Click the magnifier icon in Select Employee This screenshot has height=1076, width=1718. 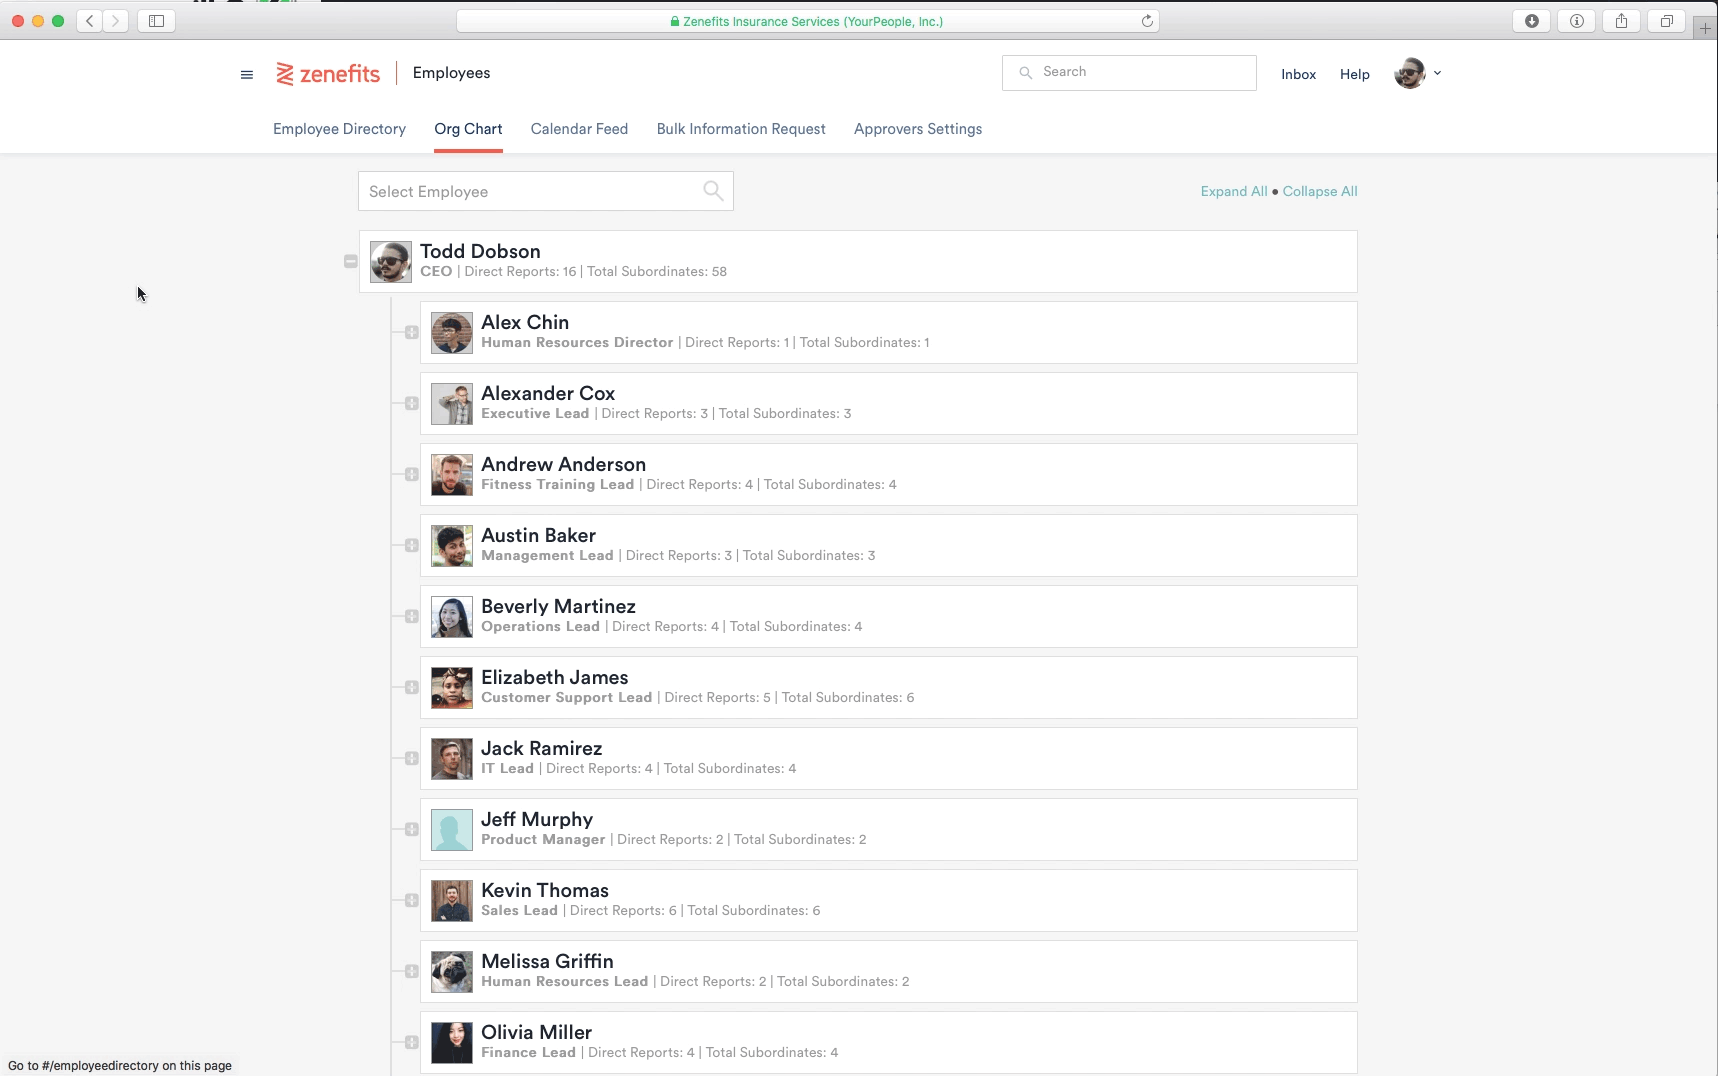coord(713,191)
